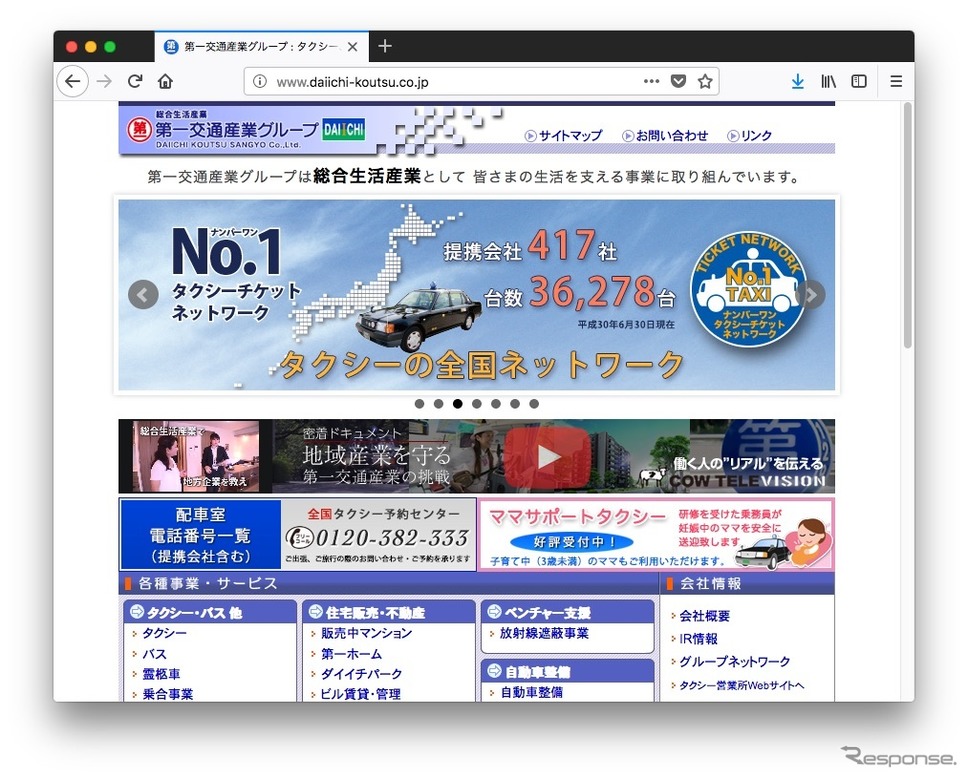The height and width of the screenshot is (778, 968).
Task: Open the 放射線遮蔽事業 link
Action: (544, 633)
